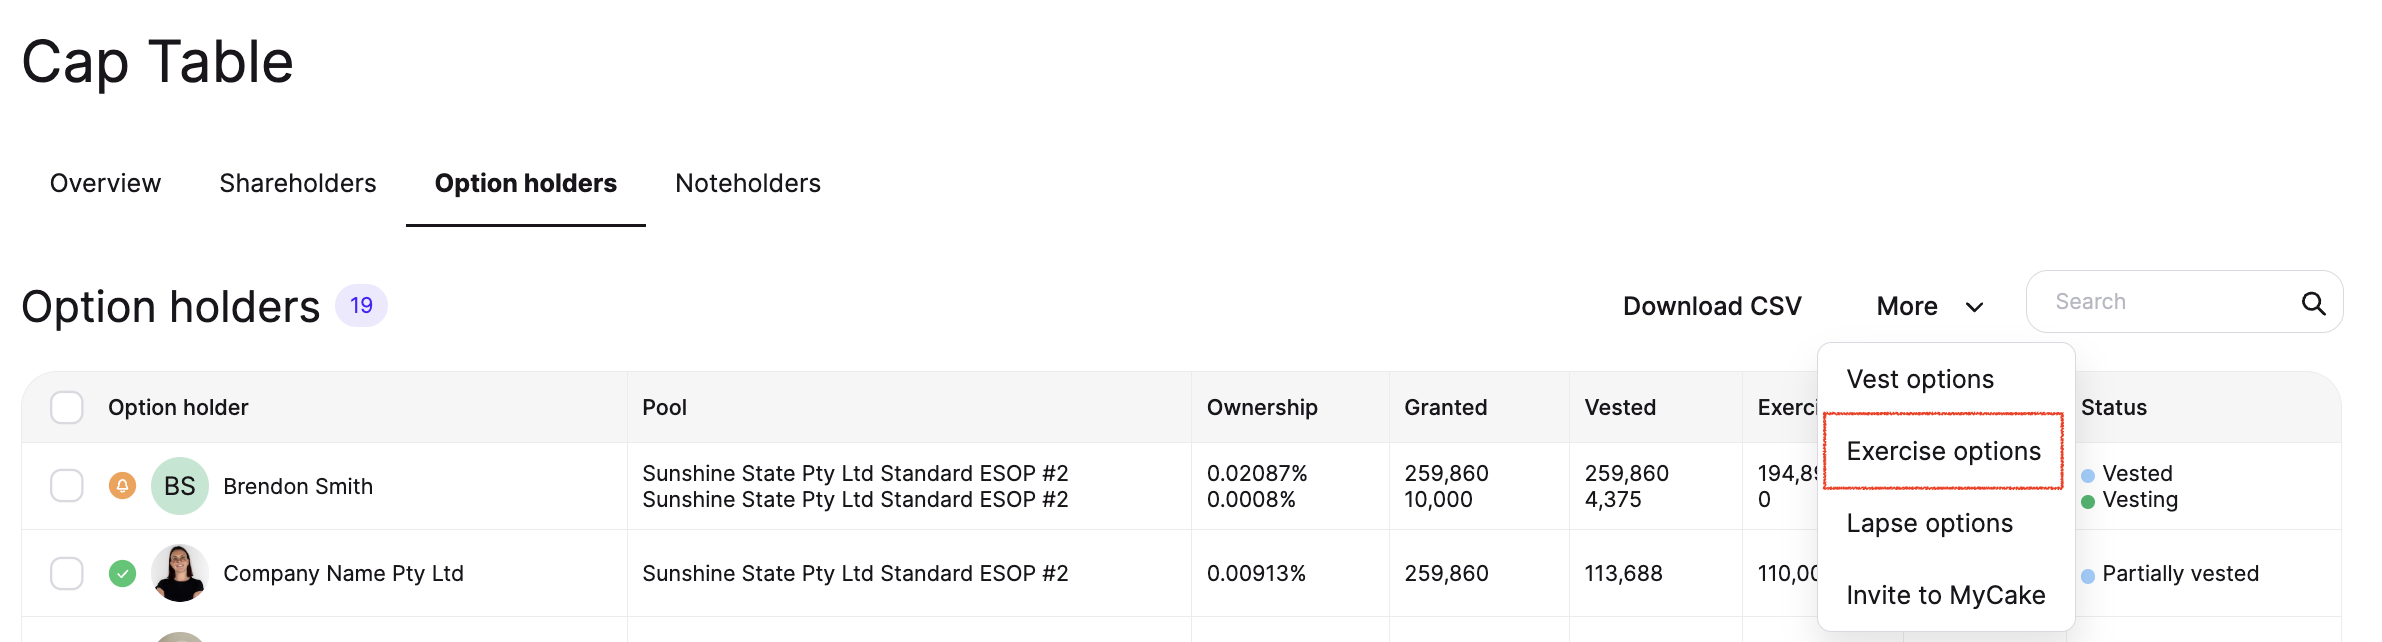Switch to the Shareholders tab
The image size is (2382, 642).
tap(298, 183)
